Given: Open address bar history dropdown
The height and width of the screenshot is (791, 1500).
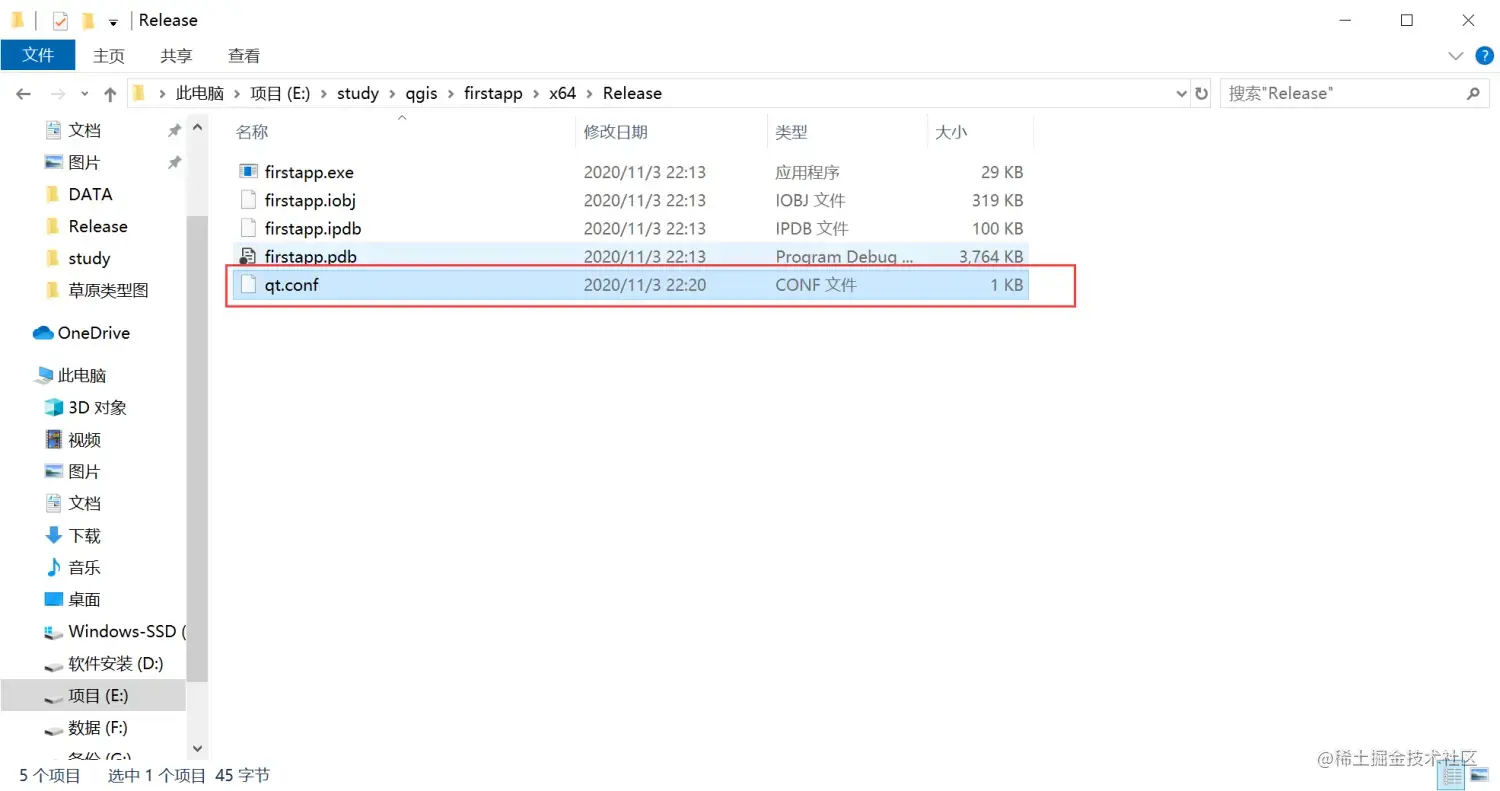Looking at the screenshot, I should (1182, 93).
